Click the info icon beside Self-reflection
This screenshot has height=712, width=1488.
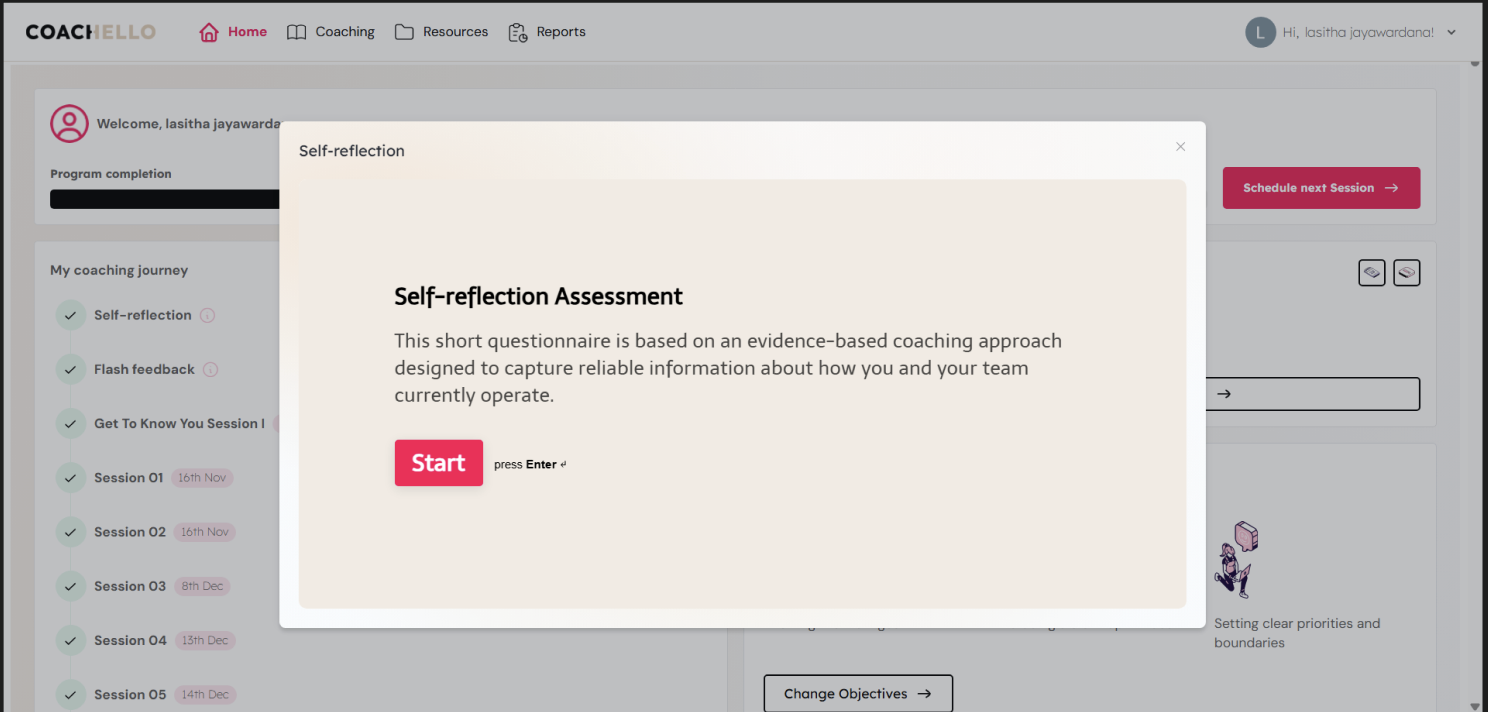pos(208,315)
